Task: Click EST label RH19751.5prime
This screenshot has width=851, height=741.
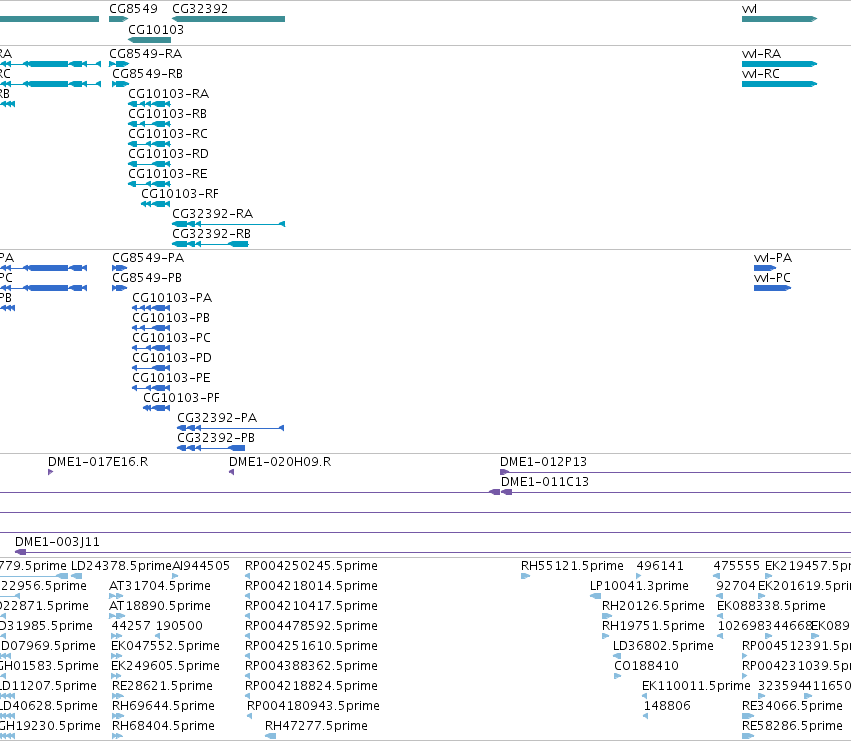Action: [x=653, y=626]
